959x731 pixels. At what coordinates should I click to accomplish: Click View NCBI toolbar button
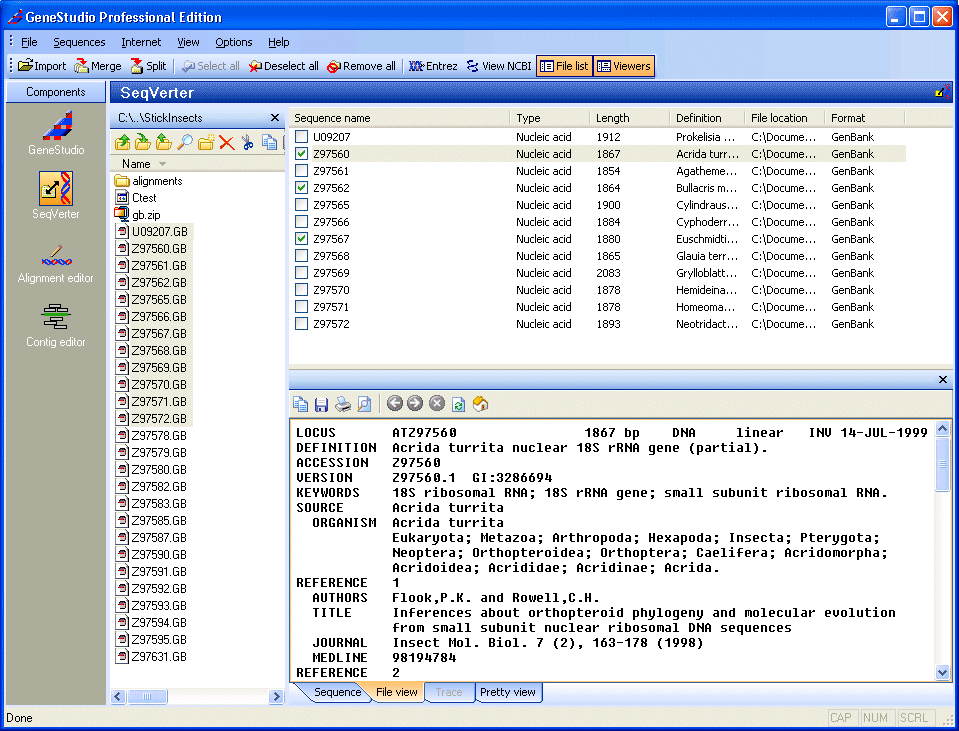click(x=499, y=66)
